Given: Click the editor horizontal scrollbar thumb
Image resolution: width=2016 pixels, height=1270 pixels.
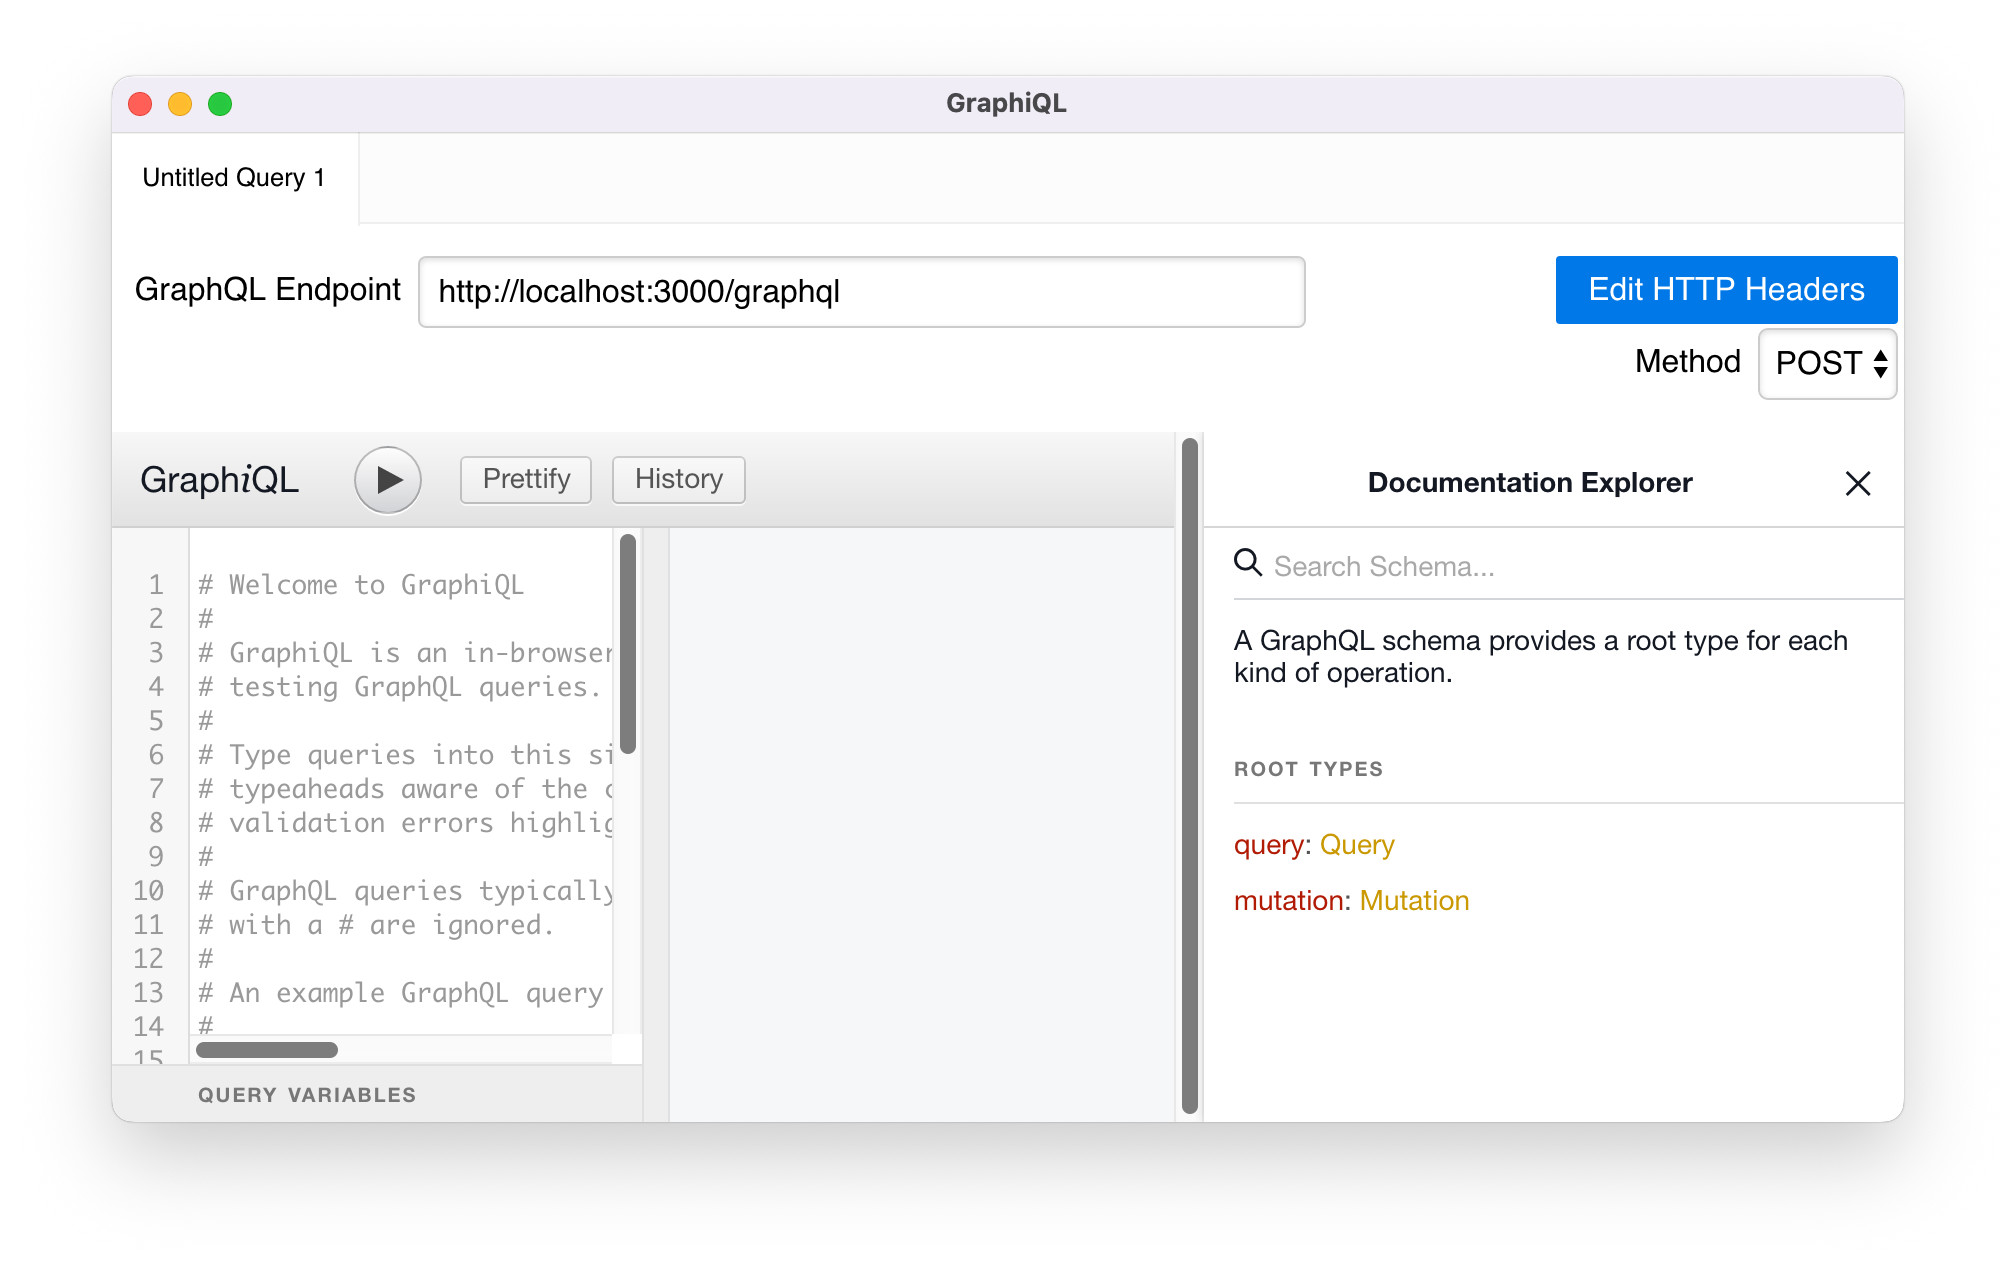Looking at the screenshot, I should tap(267, 1050).
